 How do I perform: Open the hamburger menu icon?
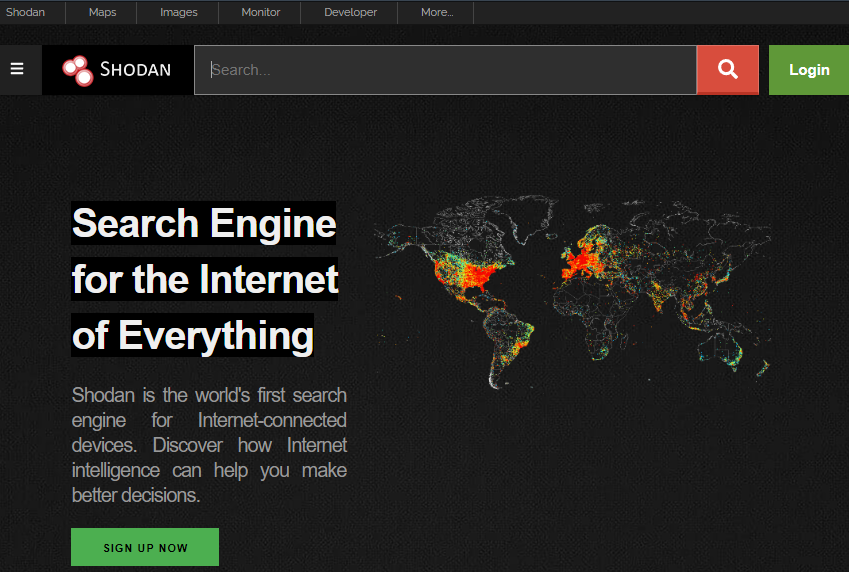click(x=17, y=69)
